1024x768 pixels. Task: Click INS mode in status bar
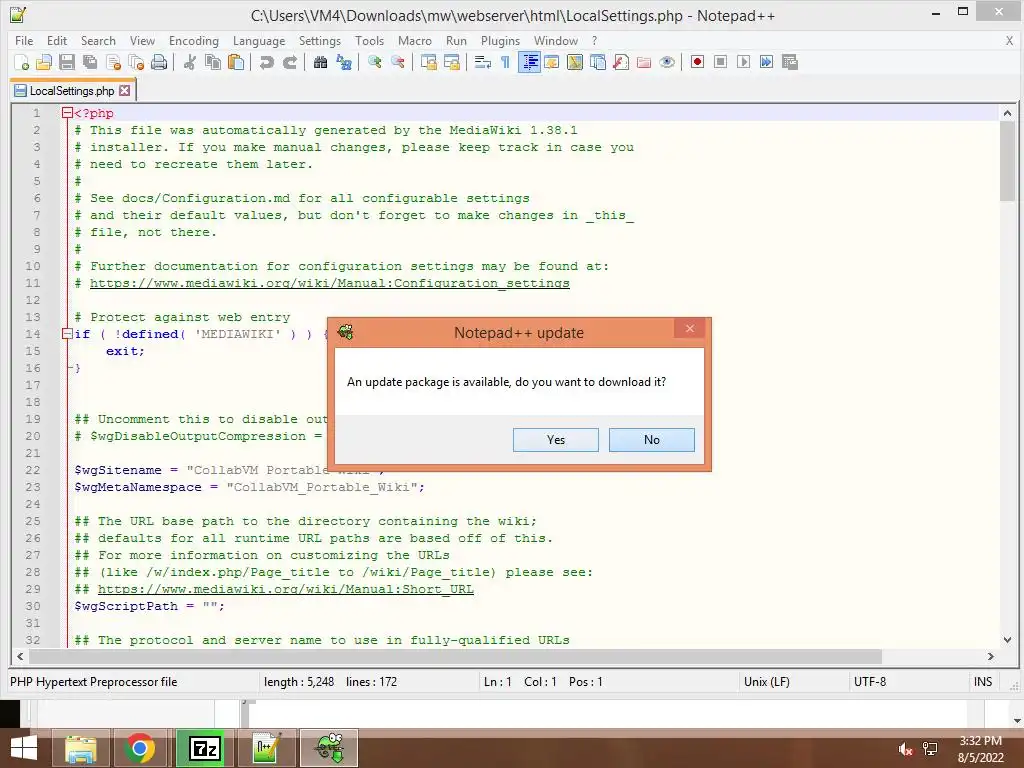point(983,682)
